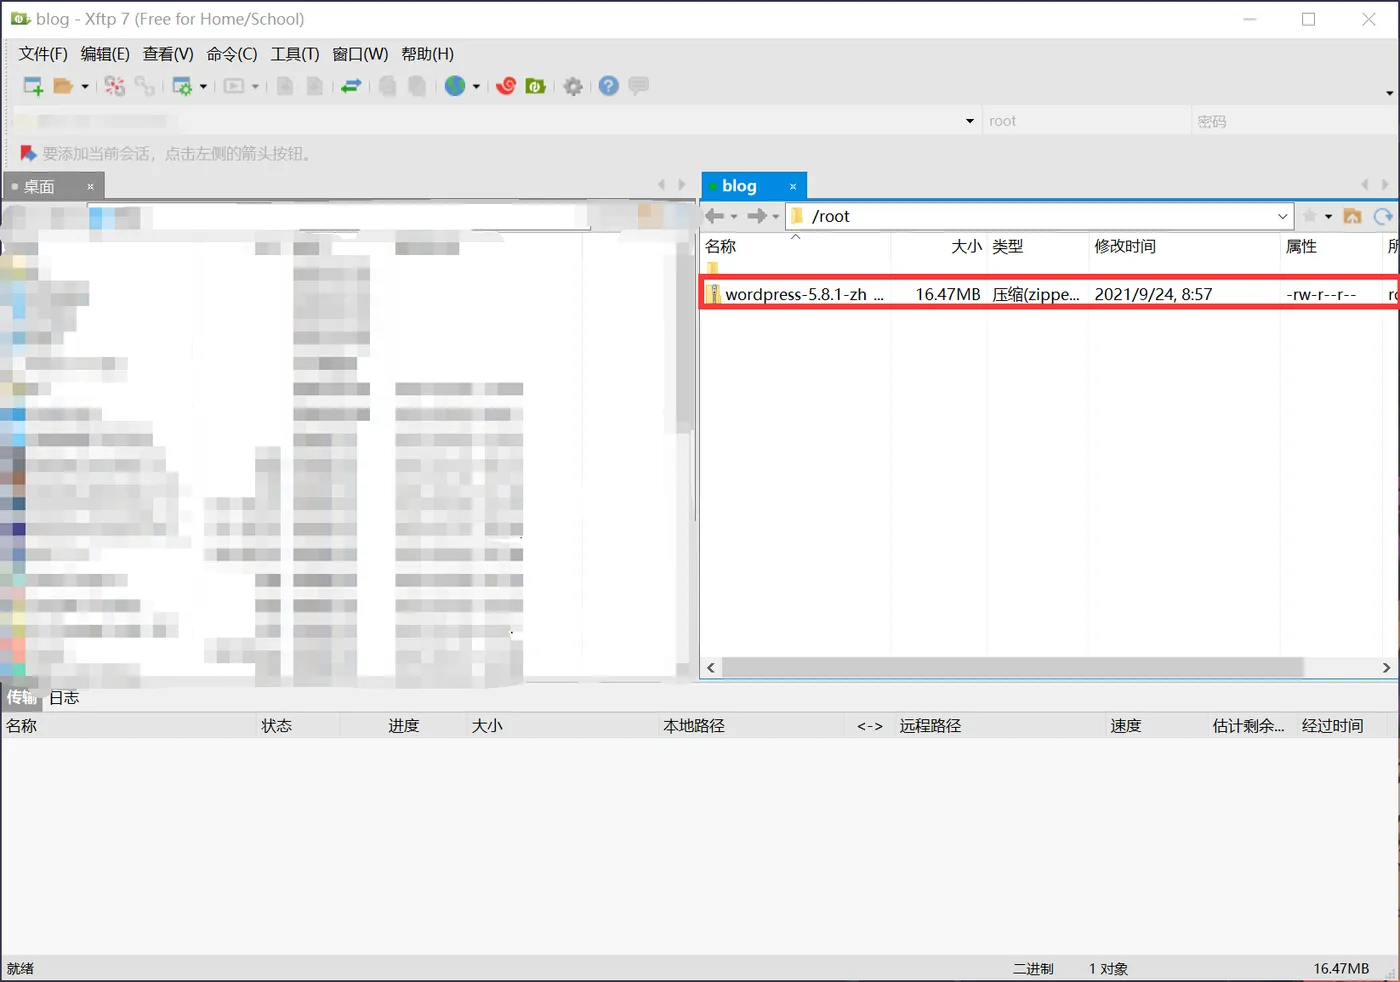Open help with the blue question icon

(609, 86)
